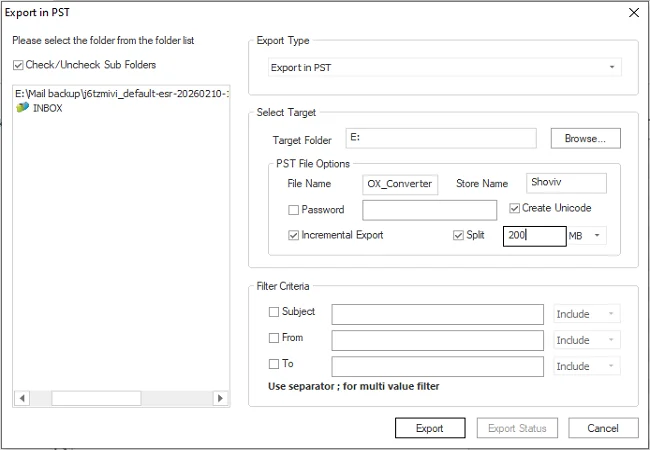Click the Browse... button
650x450 pixels.
pyautogui.click(x=585, y=138)
